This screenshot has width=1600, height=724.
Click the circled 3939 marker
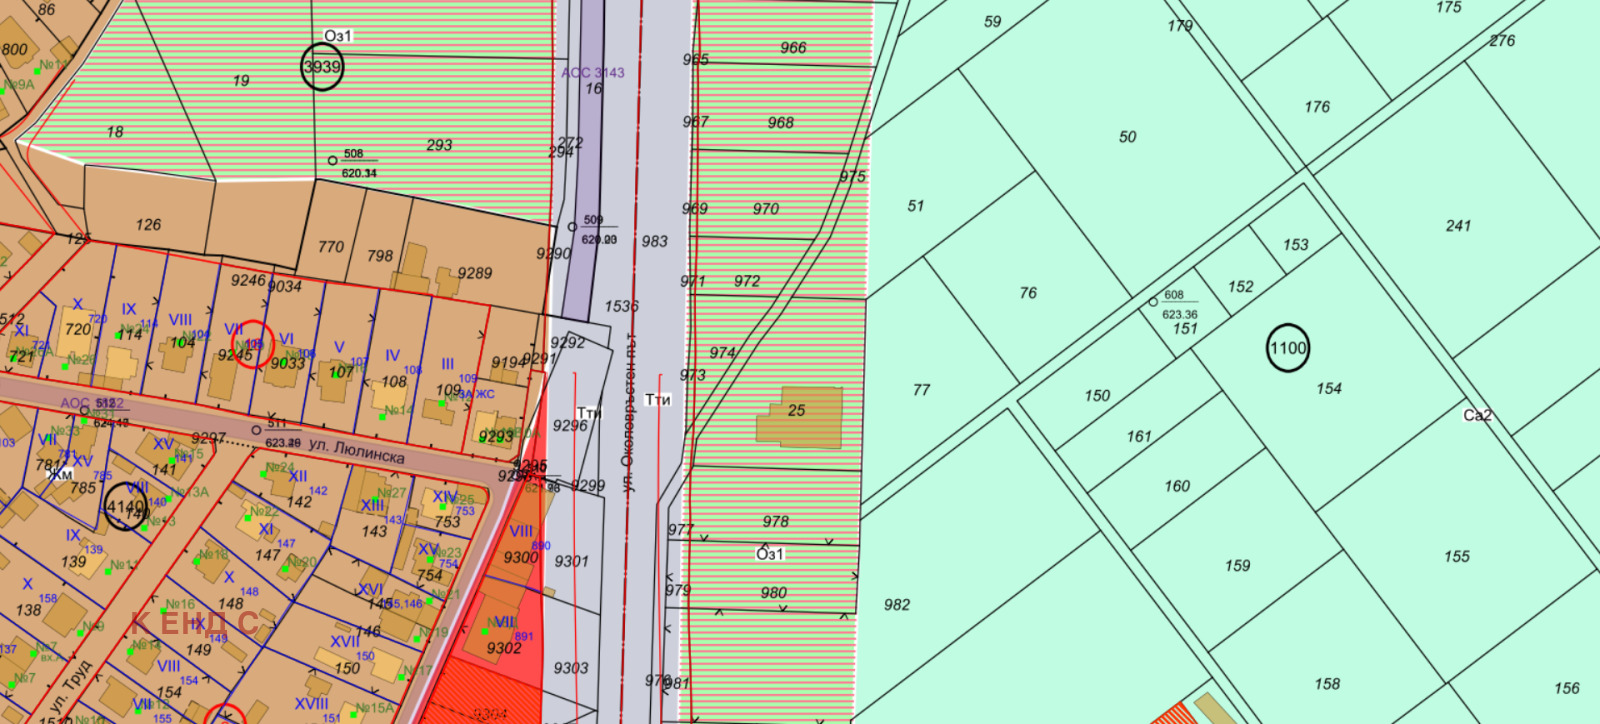[x=322, y=67]
